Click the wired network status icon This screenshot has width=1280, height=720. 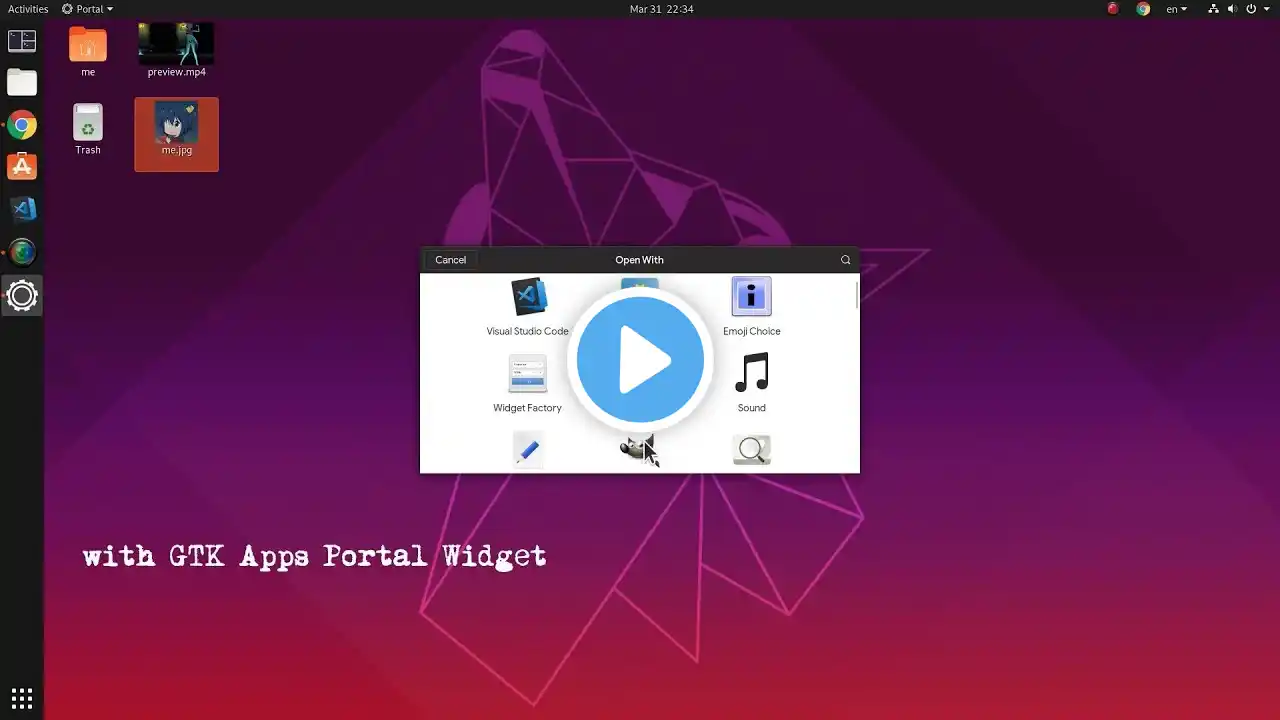click(1213, 9)
